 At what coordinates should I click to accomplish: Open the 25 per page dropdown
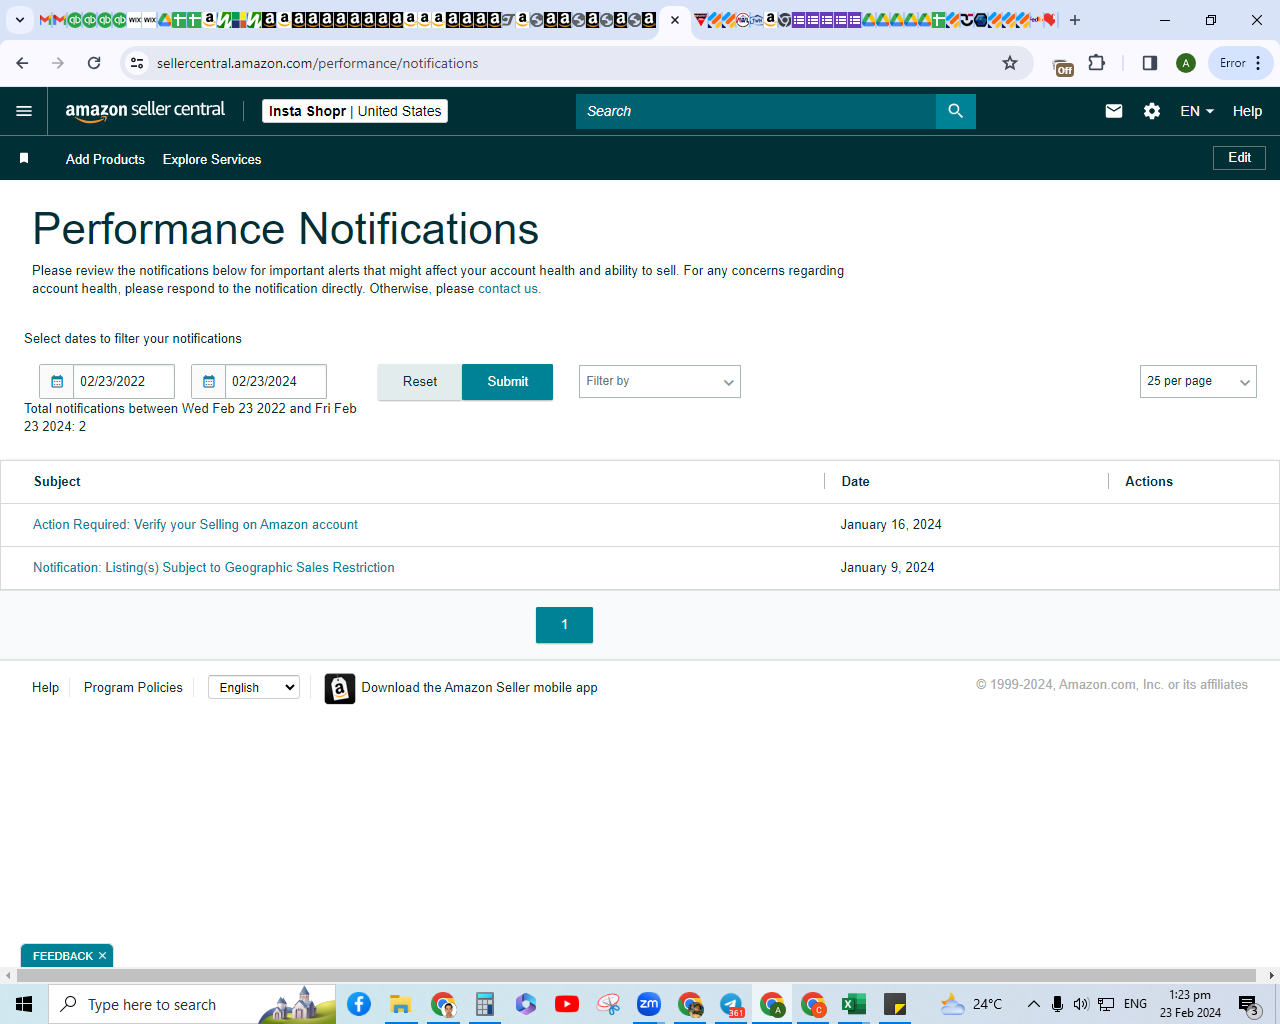(1198, 381)
